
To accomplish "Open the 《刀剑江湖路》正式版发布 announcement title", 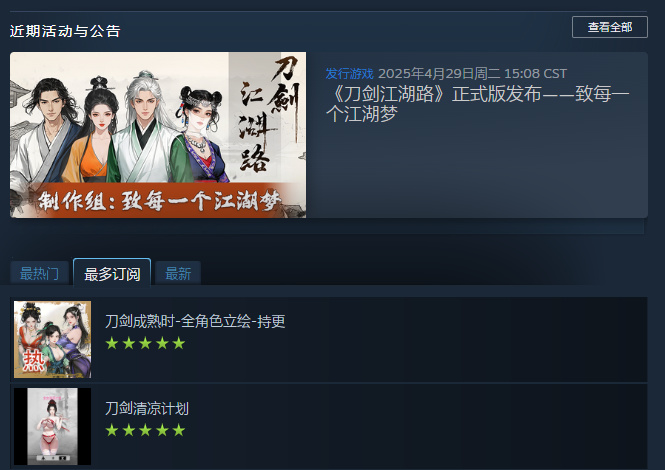I will tap(477, 104).
